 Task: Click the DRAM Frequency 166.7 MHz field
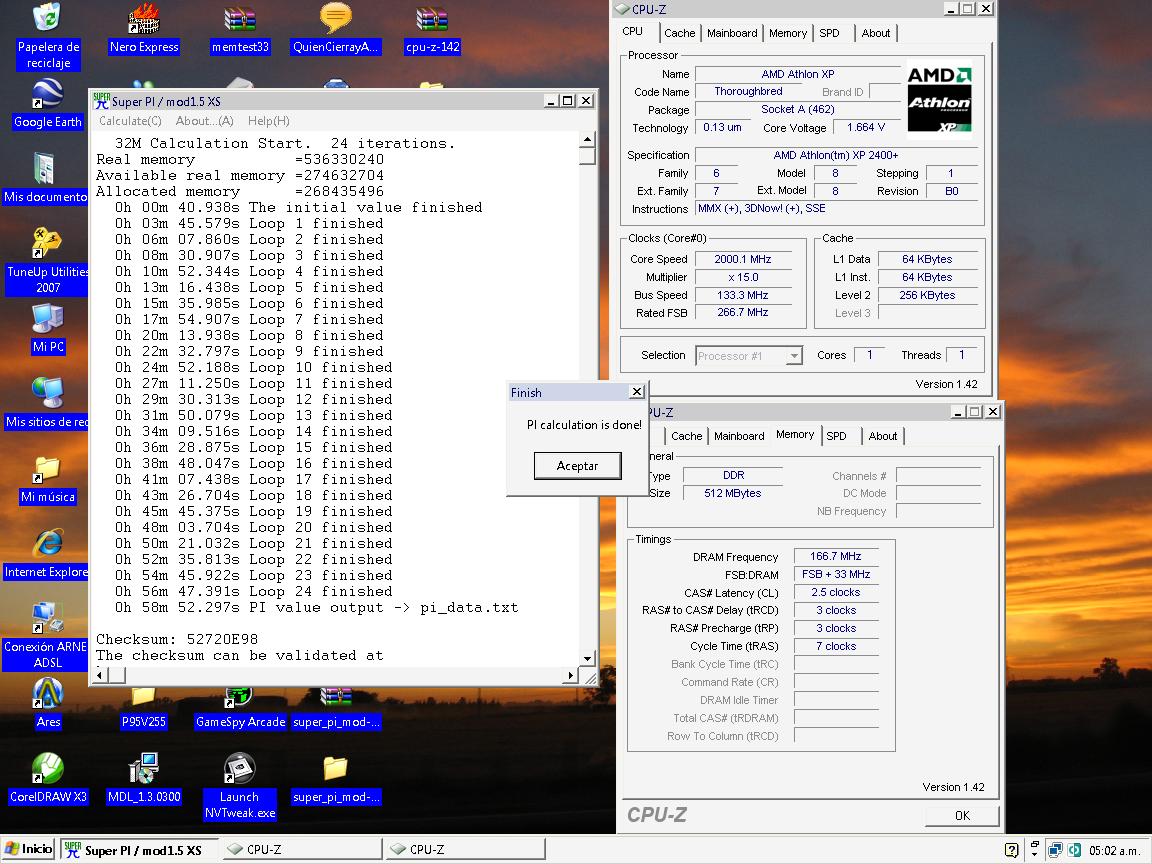836,556
